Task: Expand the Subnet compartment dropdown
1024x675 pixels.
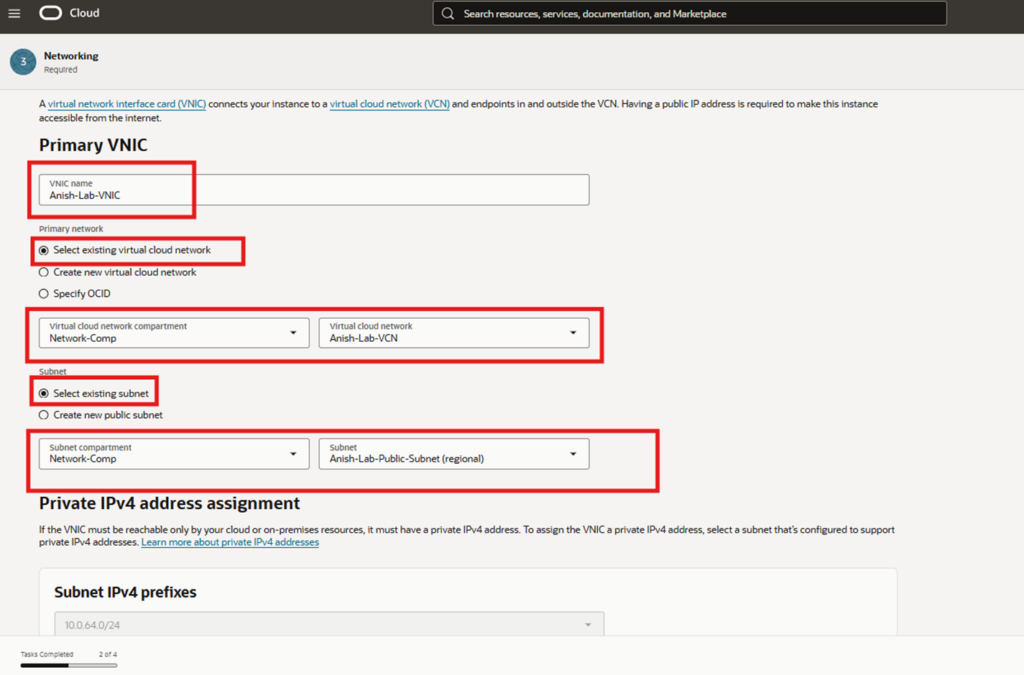Action: point(174,454)
